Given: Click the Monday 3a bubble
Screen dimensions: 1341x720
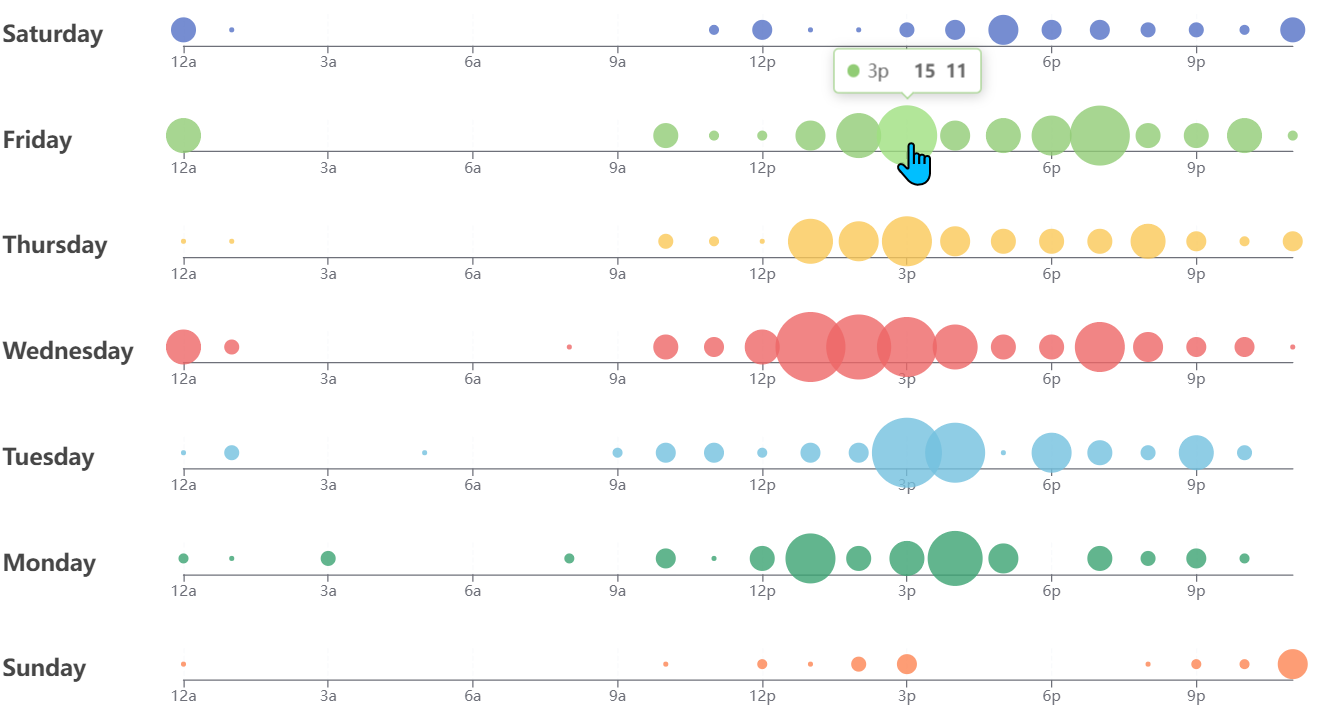Looking at the screenshot, I should [x=328, y=558].
